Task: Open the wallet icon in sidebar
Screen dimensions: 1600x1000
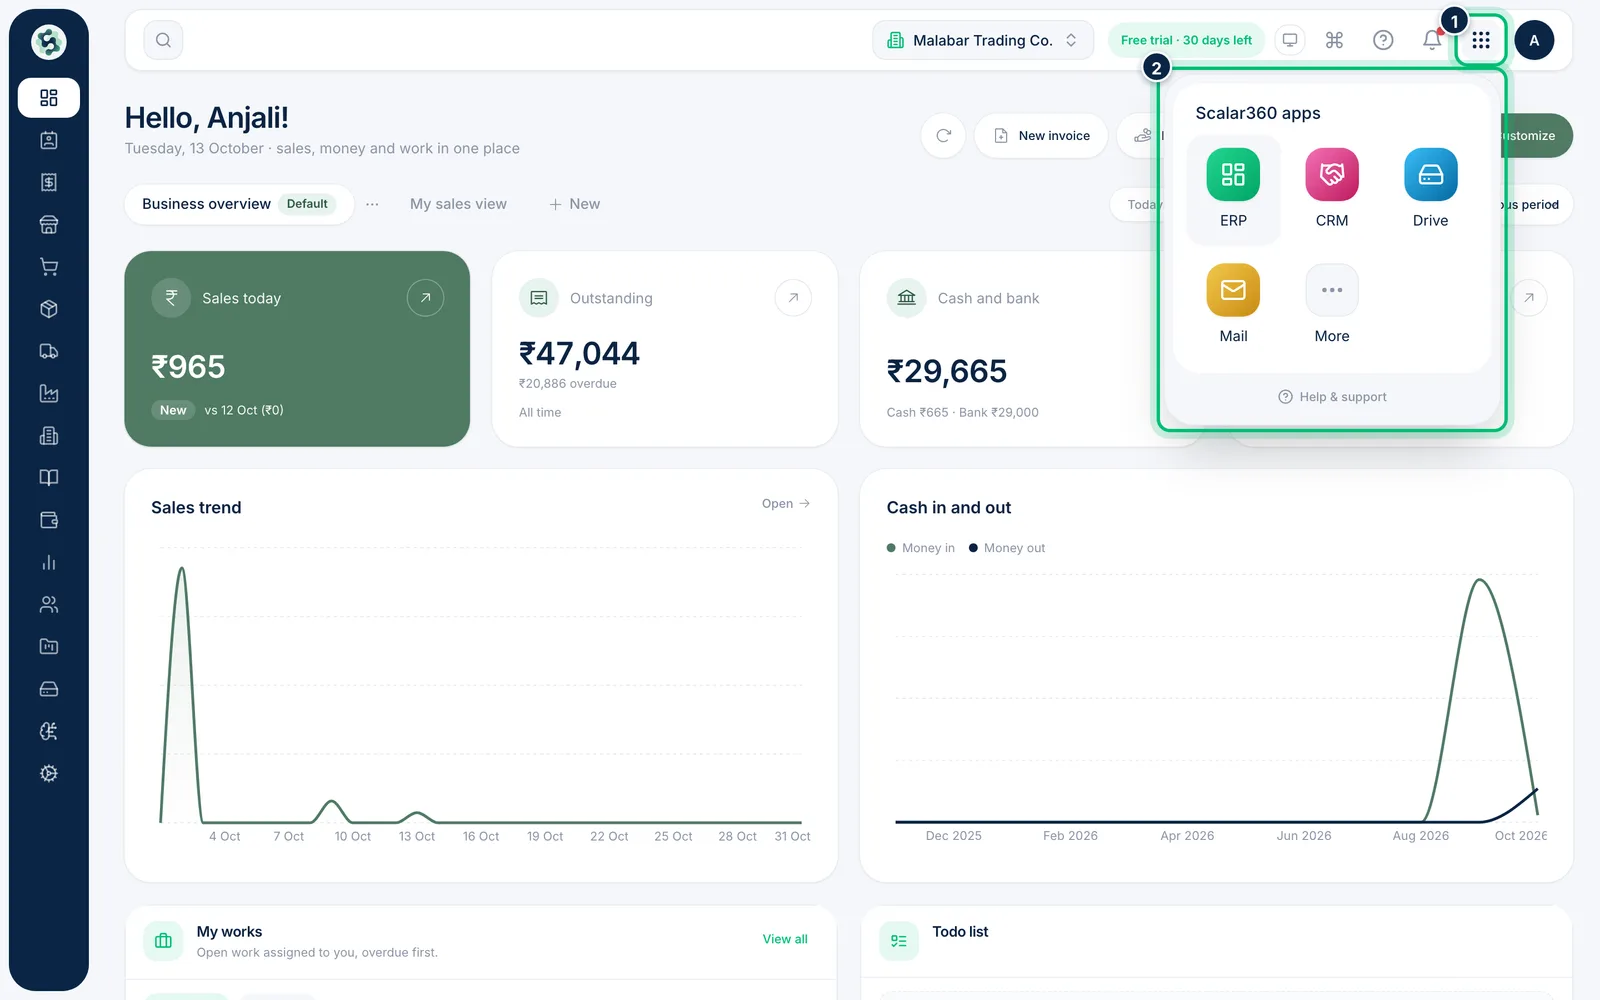Action: click(x=48, y=520)
